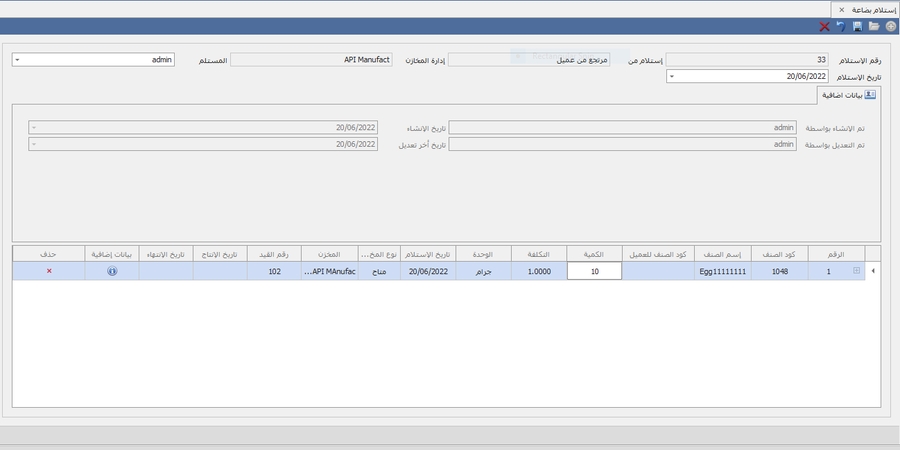Delete row 1 using red x icon

(x=49, y=271)
